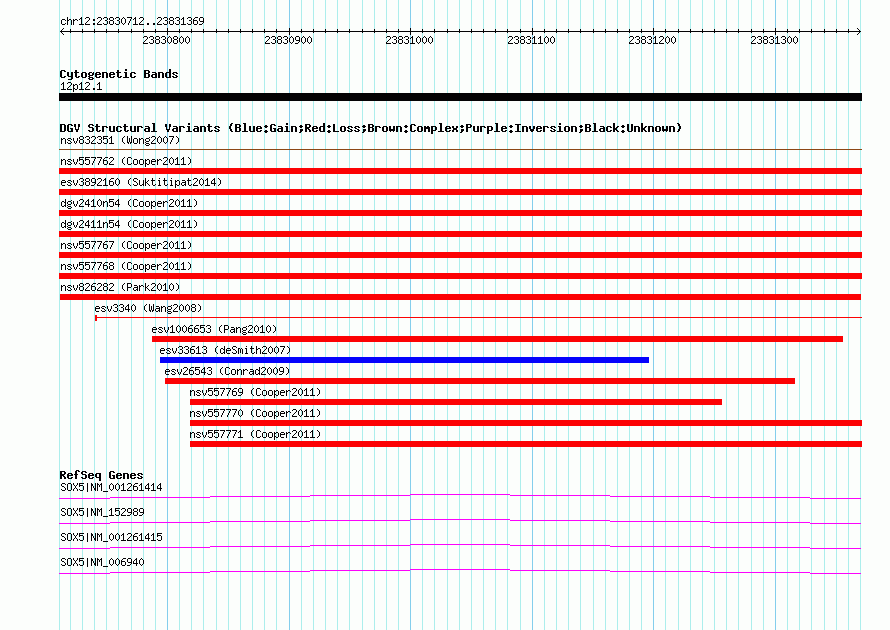Screen dimensions: 890x630
Task: Click the red bar for nsv557770
Action: click(x=526, y=423)
